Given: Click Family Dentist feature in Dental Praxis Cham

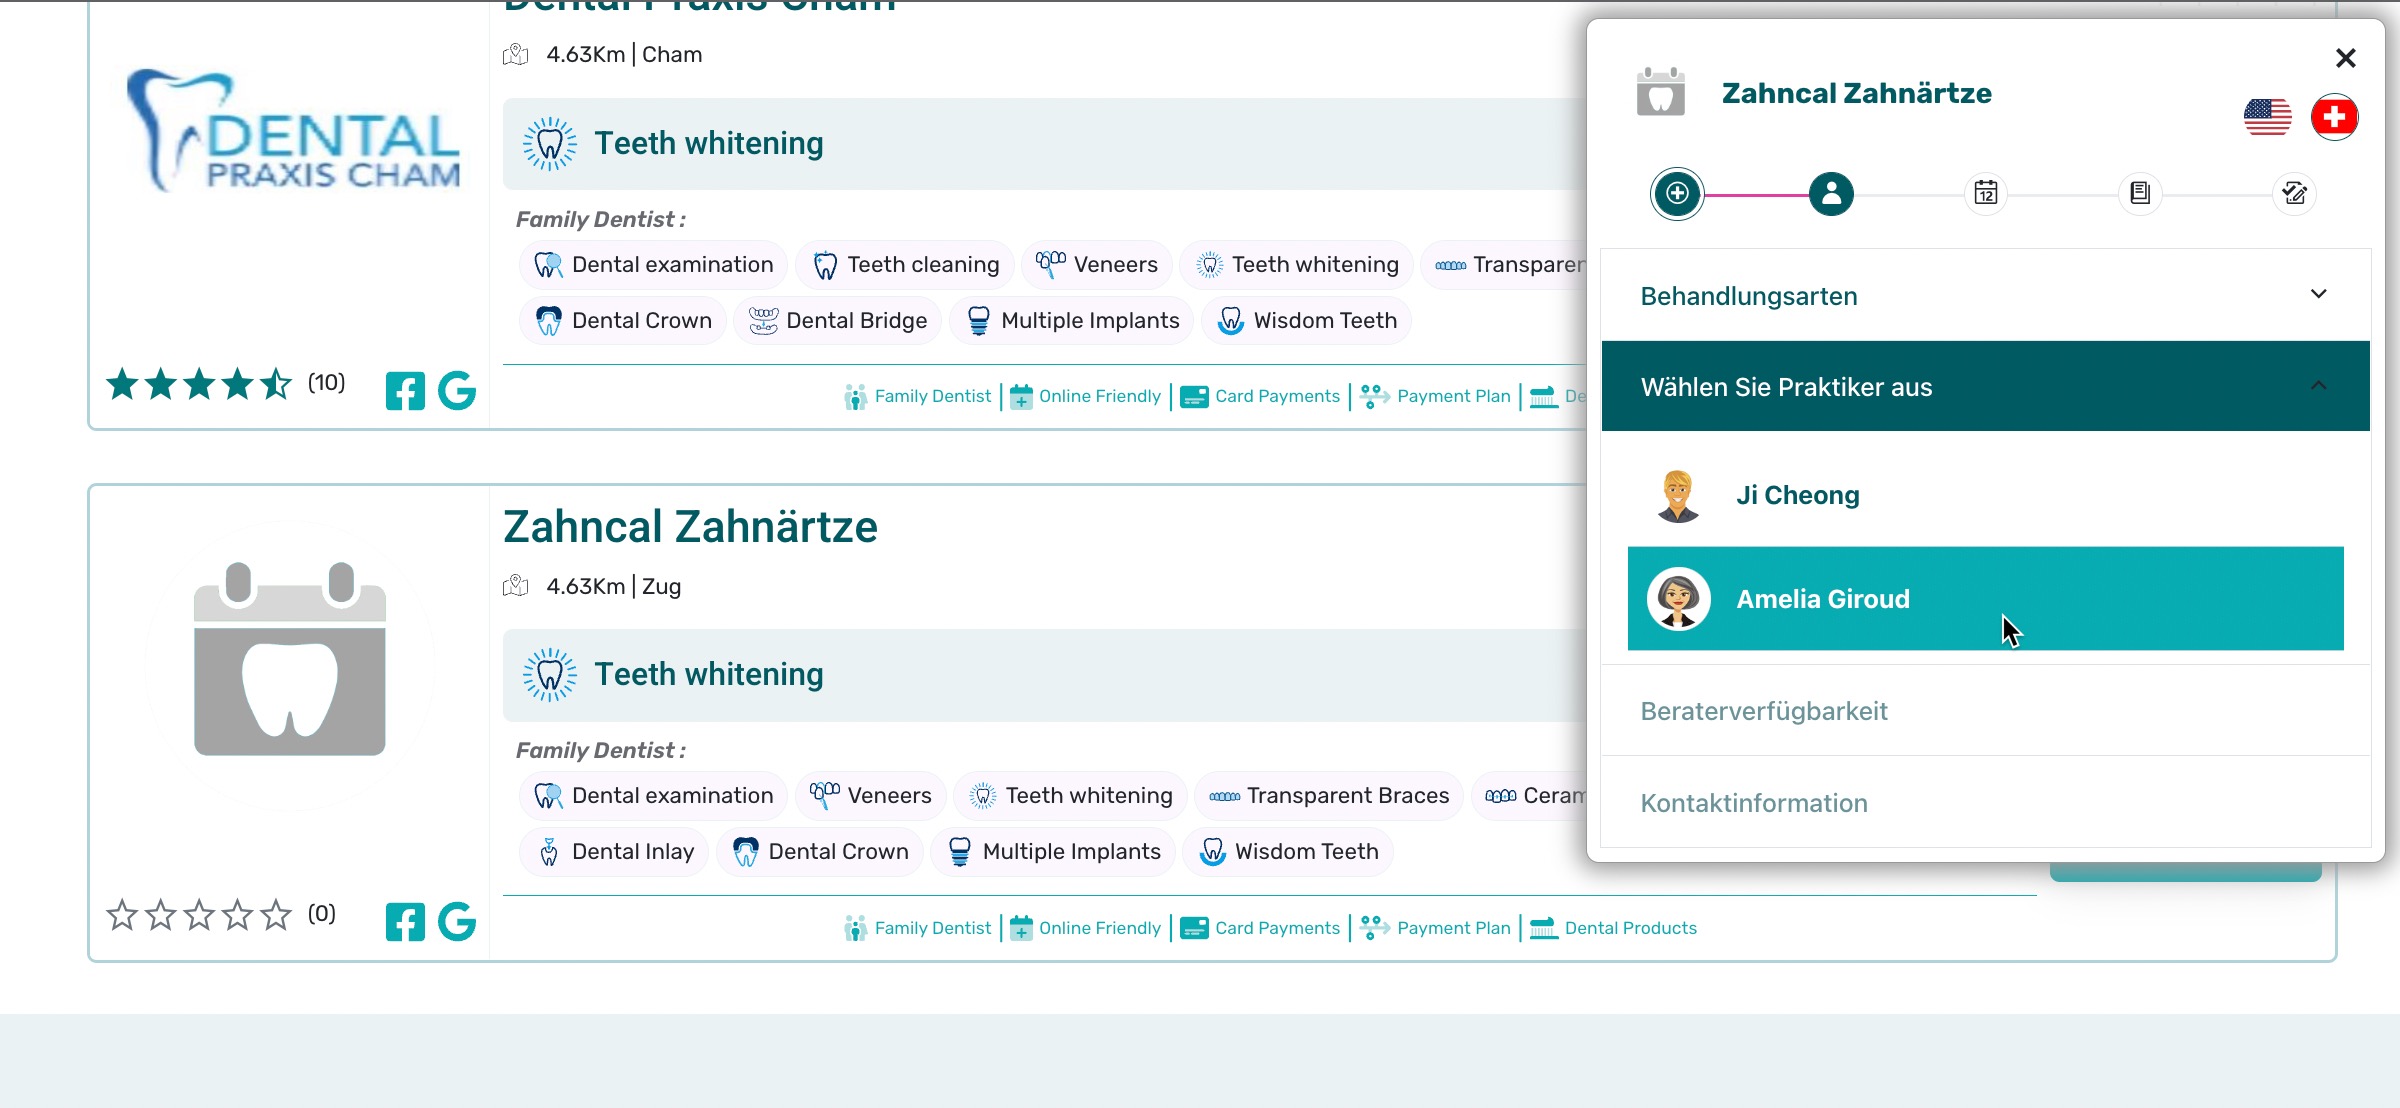Looking at the screenshot, I should (918, 396).
